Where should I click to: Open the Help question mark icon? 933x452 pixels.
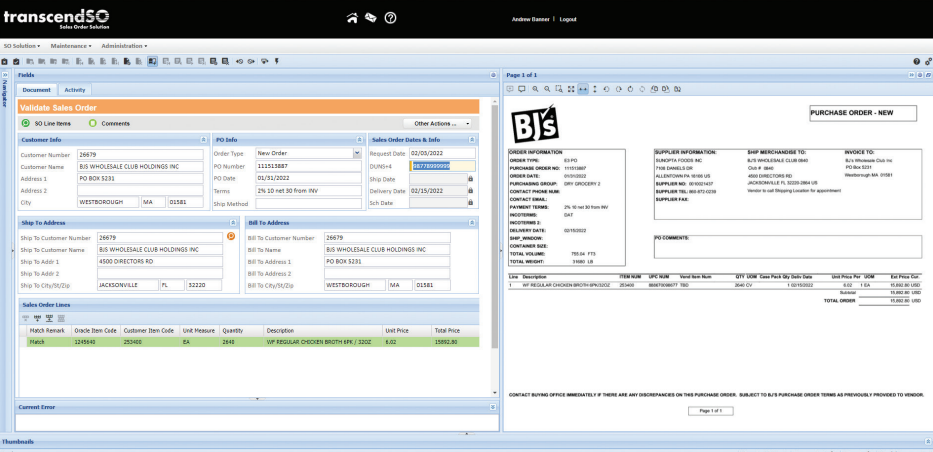pyautogui.click(x=390, y=18)
